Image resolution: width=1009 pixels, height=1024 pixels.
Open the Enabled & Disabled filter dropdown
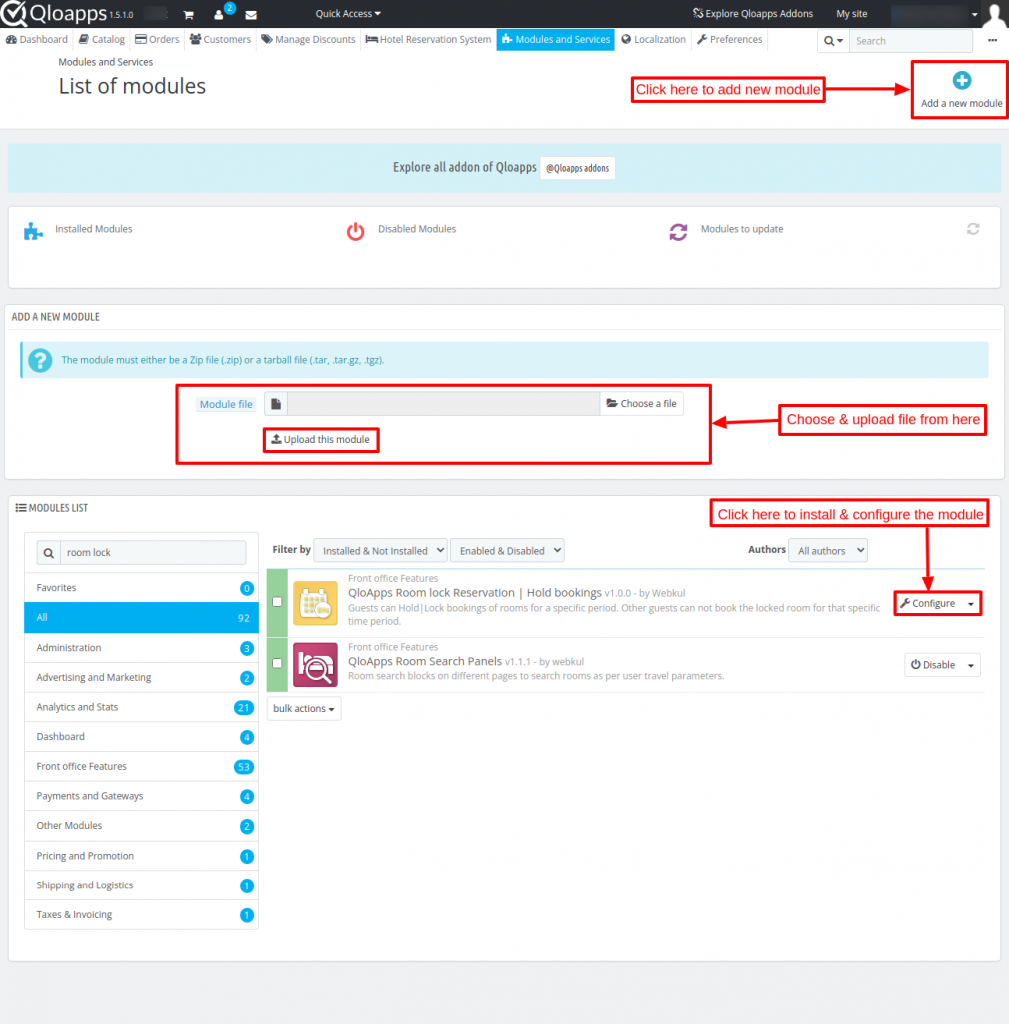tap(507, 551)
